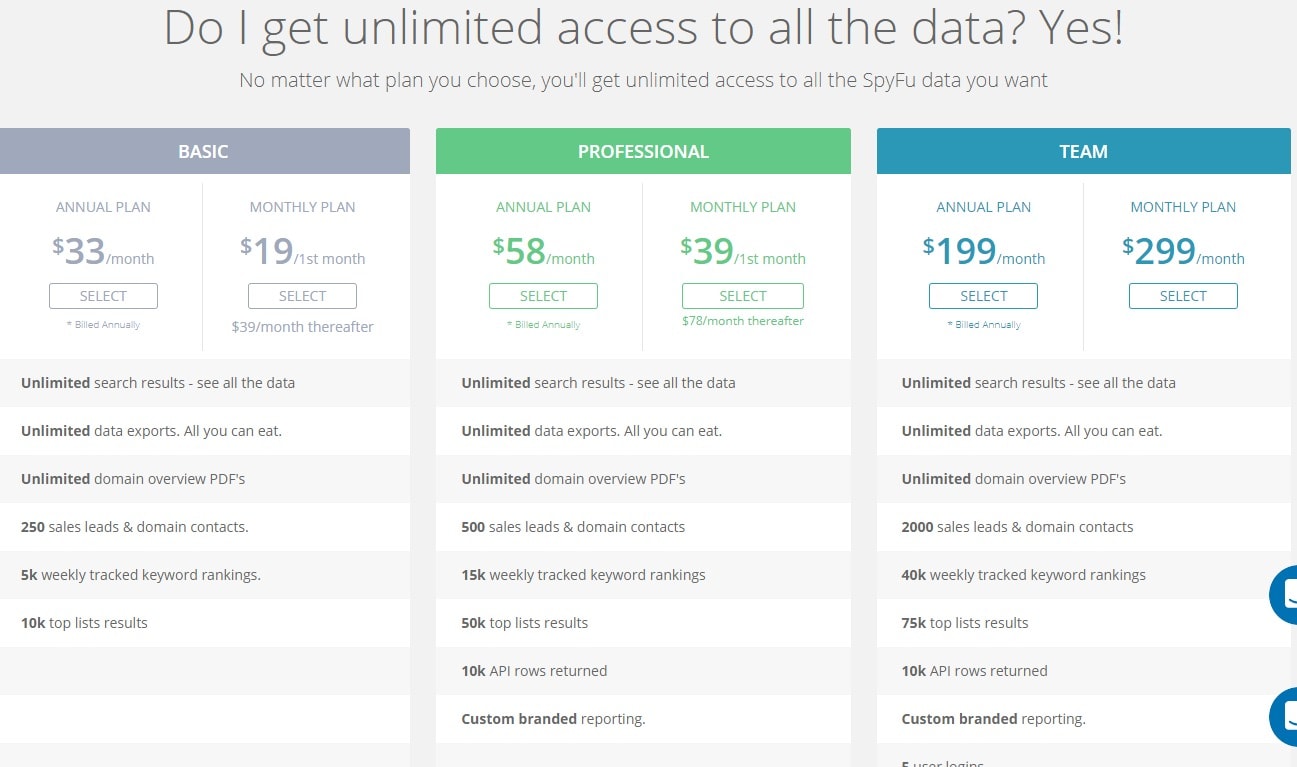Click the chat bubble icon beside Team keyword rankings

pyautogui.click(x=1284, y=594)
